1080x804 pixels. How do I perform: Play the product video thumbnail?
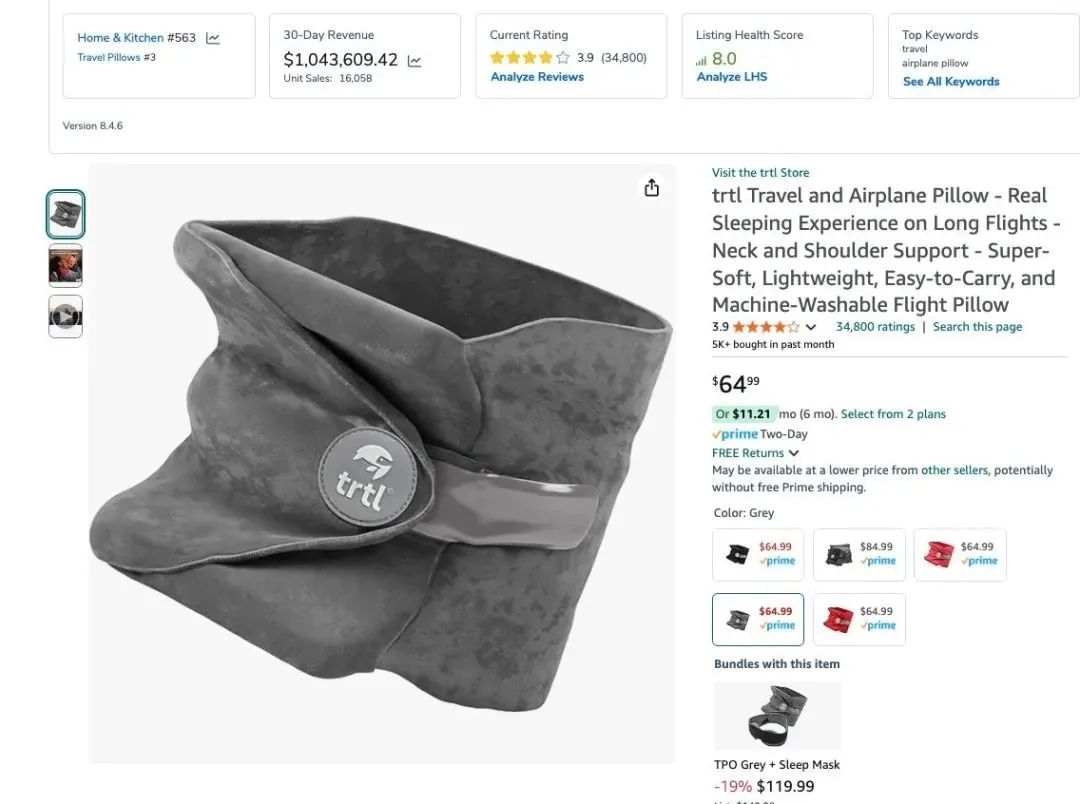pos(65,316)
